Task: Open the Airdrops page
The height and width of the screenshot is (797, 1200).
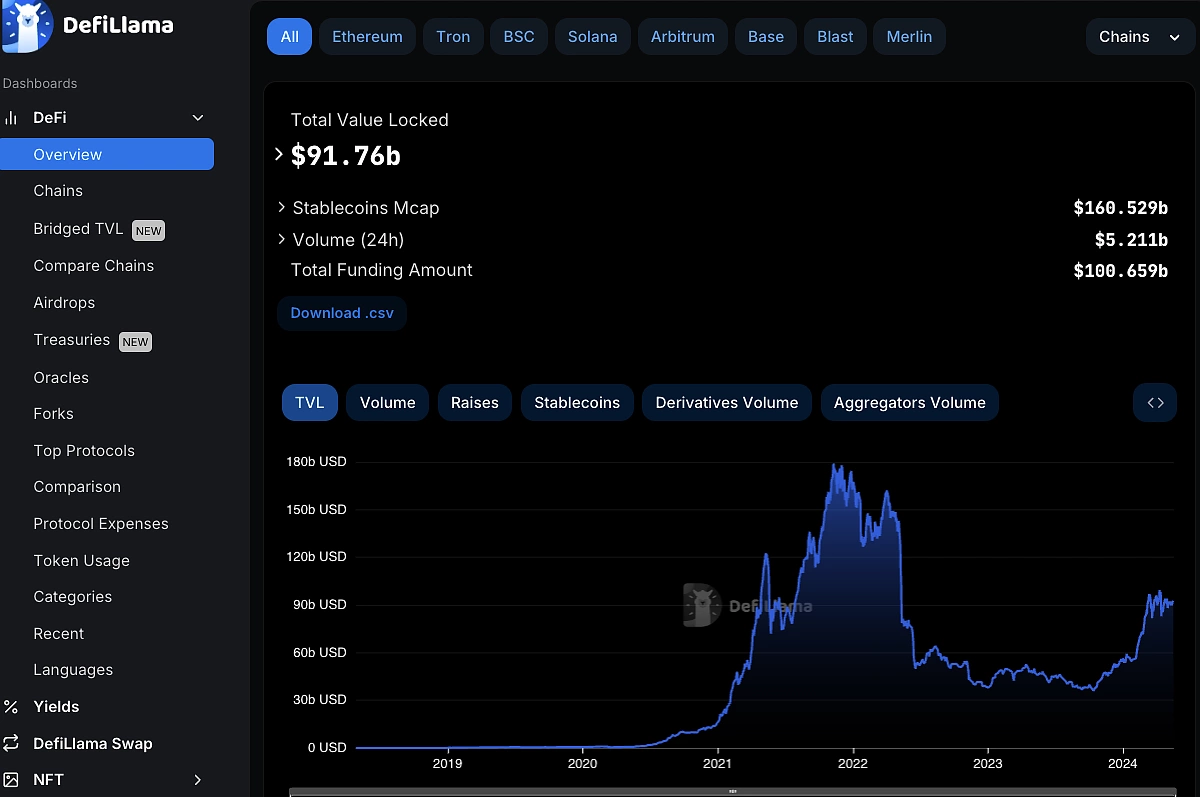Action: (x=64, y=303)
